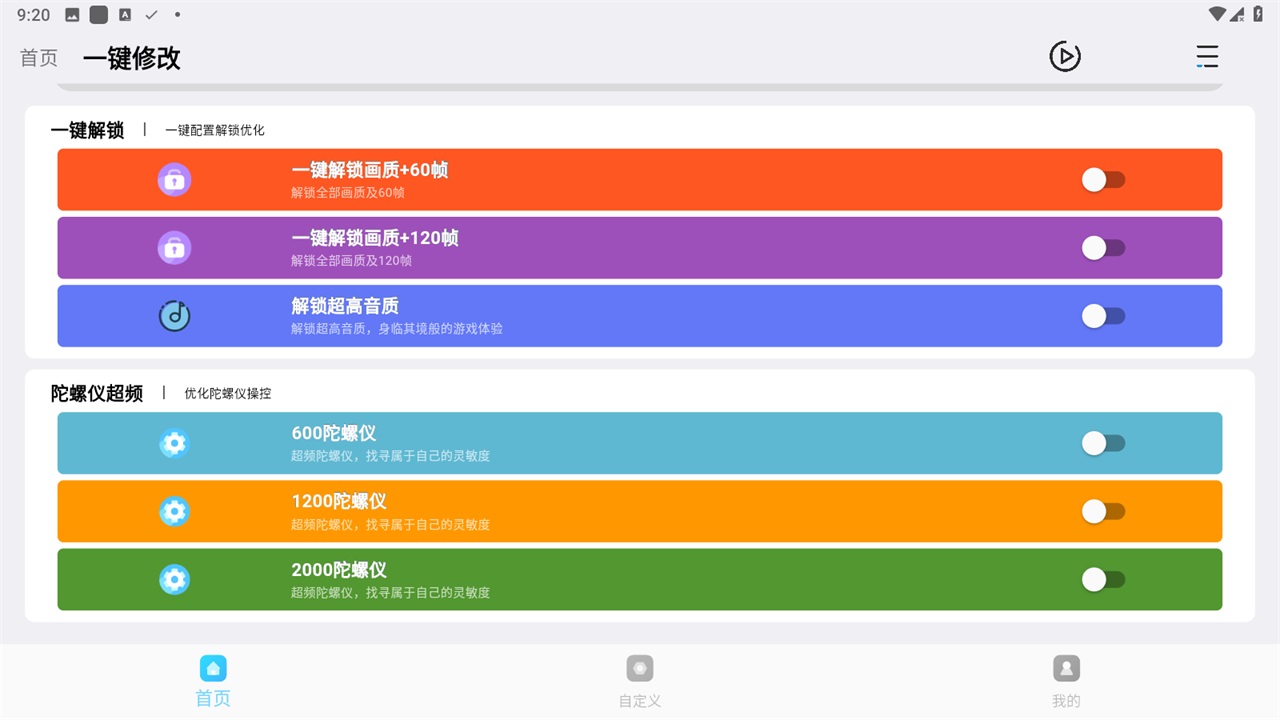Tap the 首页 link in top header
1280x720 pixels.
coord(39,58)
